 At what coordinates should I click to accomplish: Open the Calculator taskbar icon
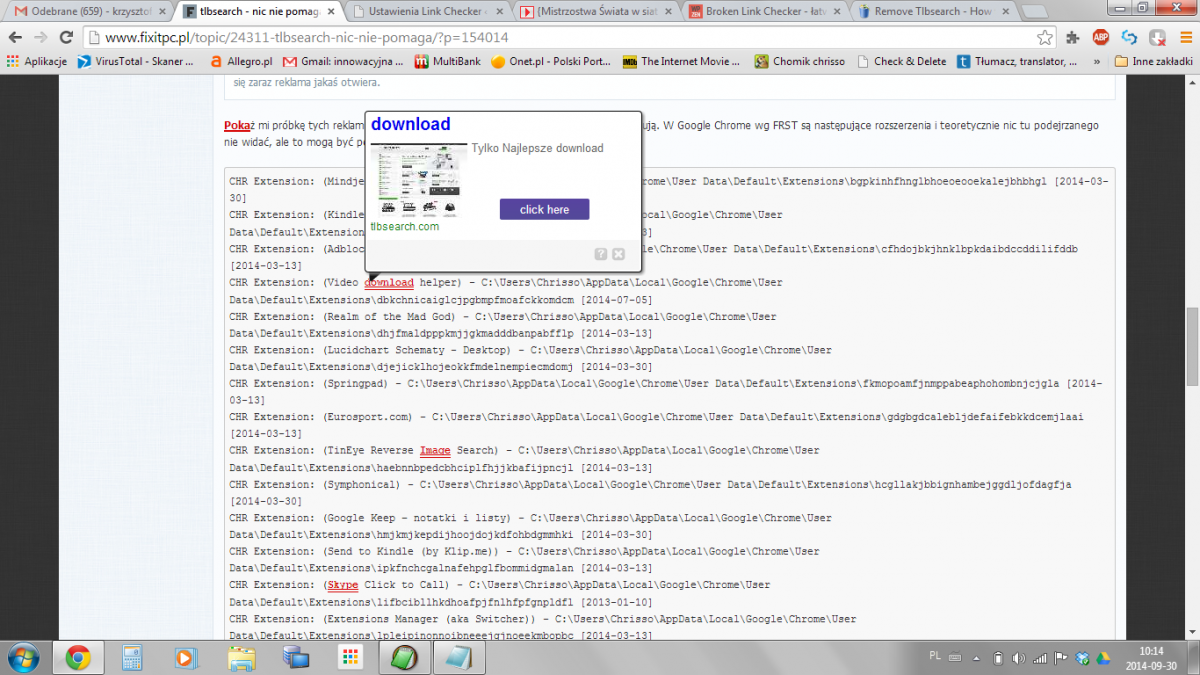(x=132, y=657)
